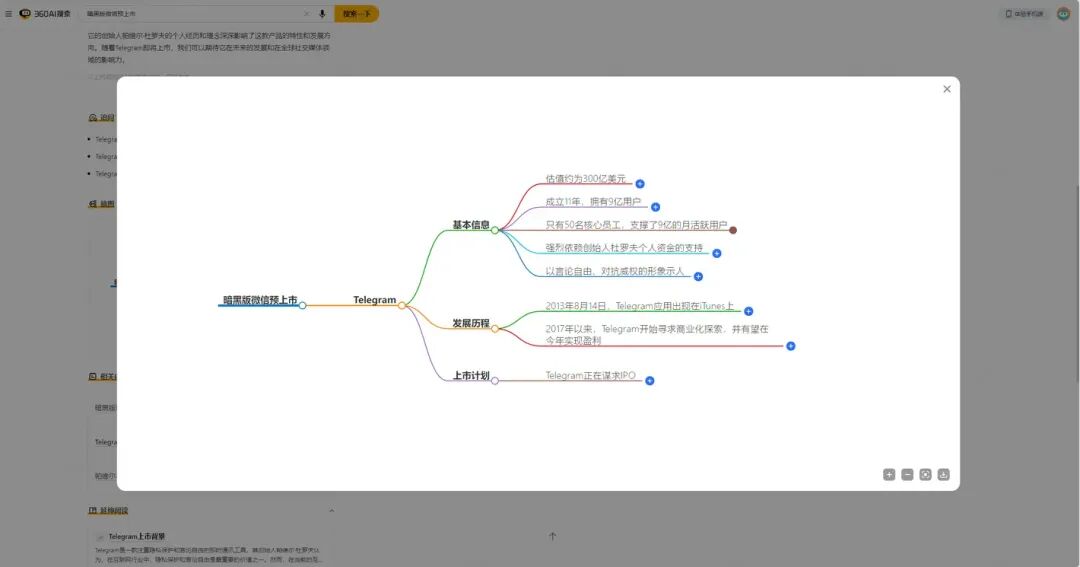Open the mobile version button at top right
This screenshot has width=1080, height=567.
point(1024,14)
